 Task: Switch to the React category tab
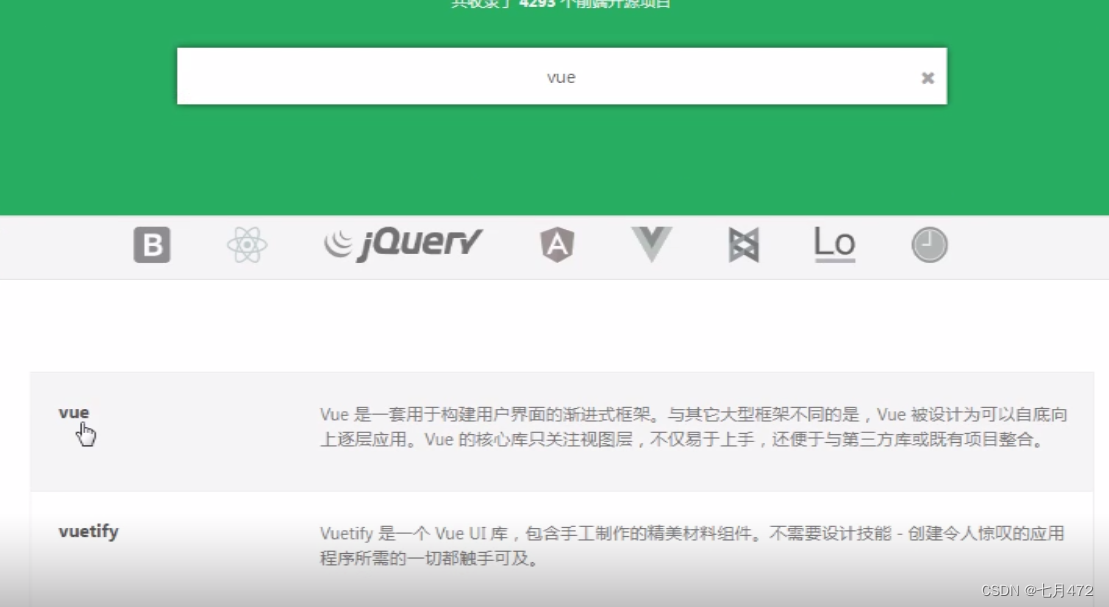coord(248,243)
